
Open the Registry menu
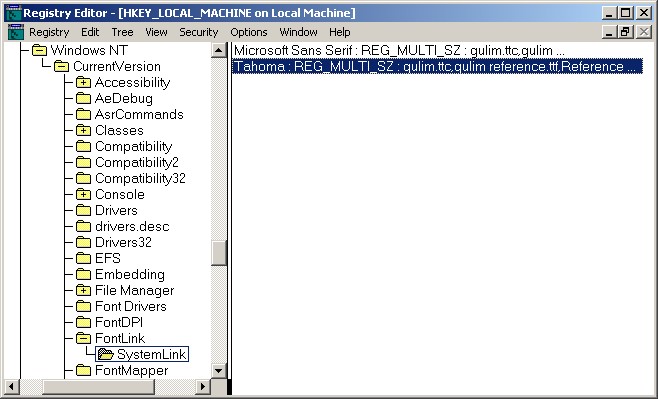point(49,32)
